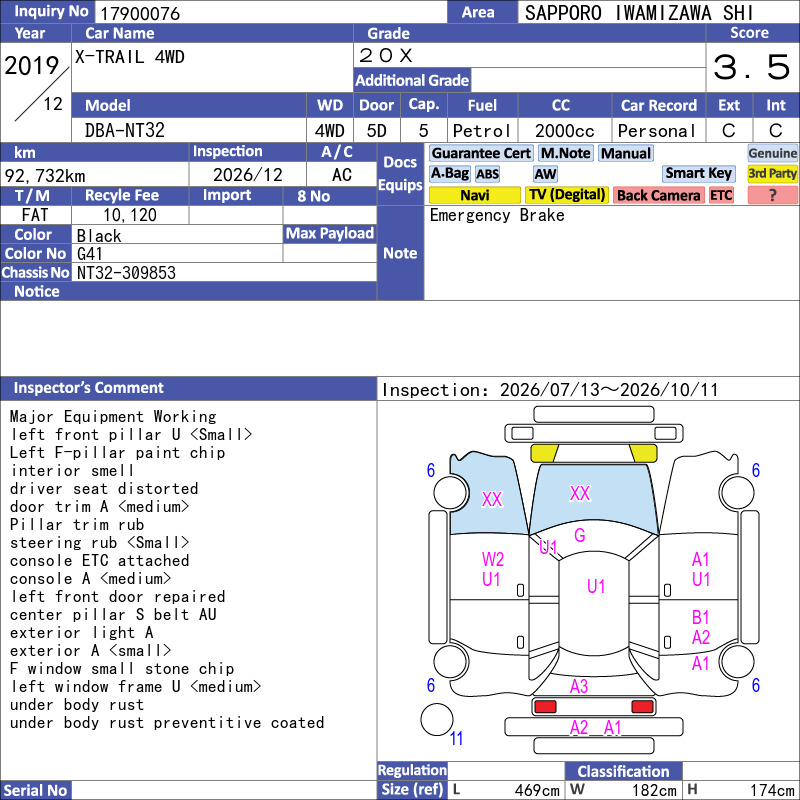Click the model code DBA-NT32
Screen dimensions: 800x800
point(124,130)
